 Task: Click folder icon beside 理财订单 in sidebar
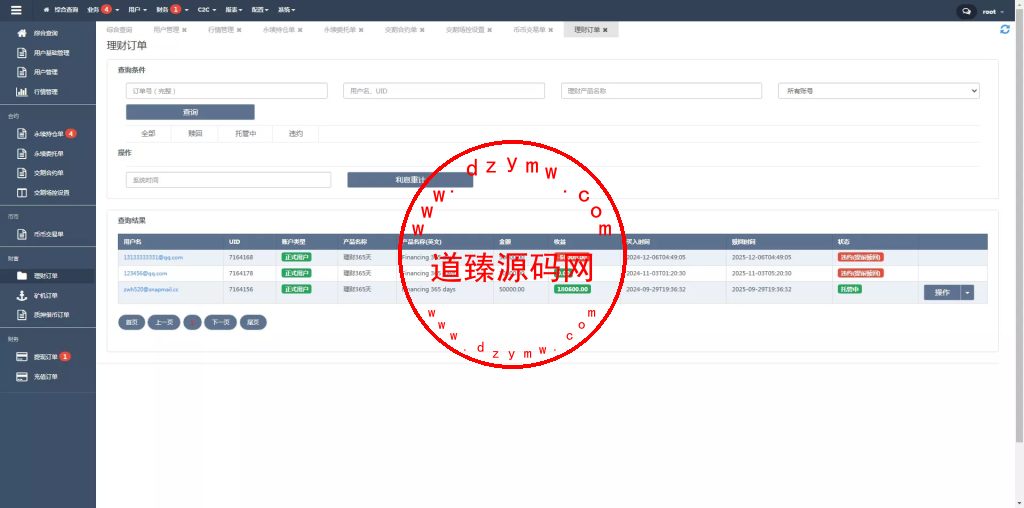coord(22,276)
